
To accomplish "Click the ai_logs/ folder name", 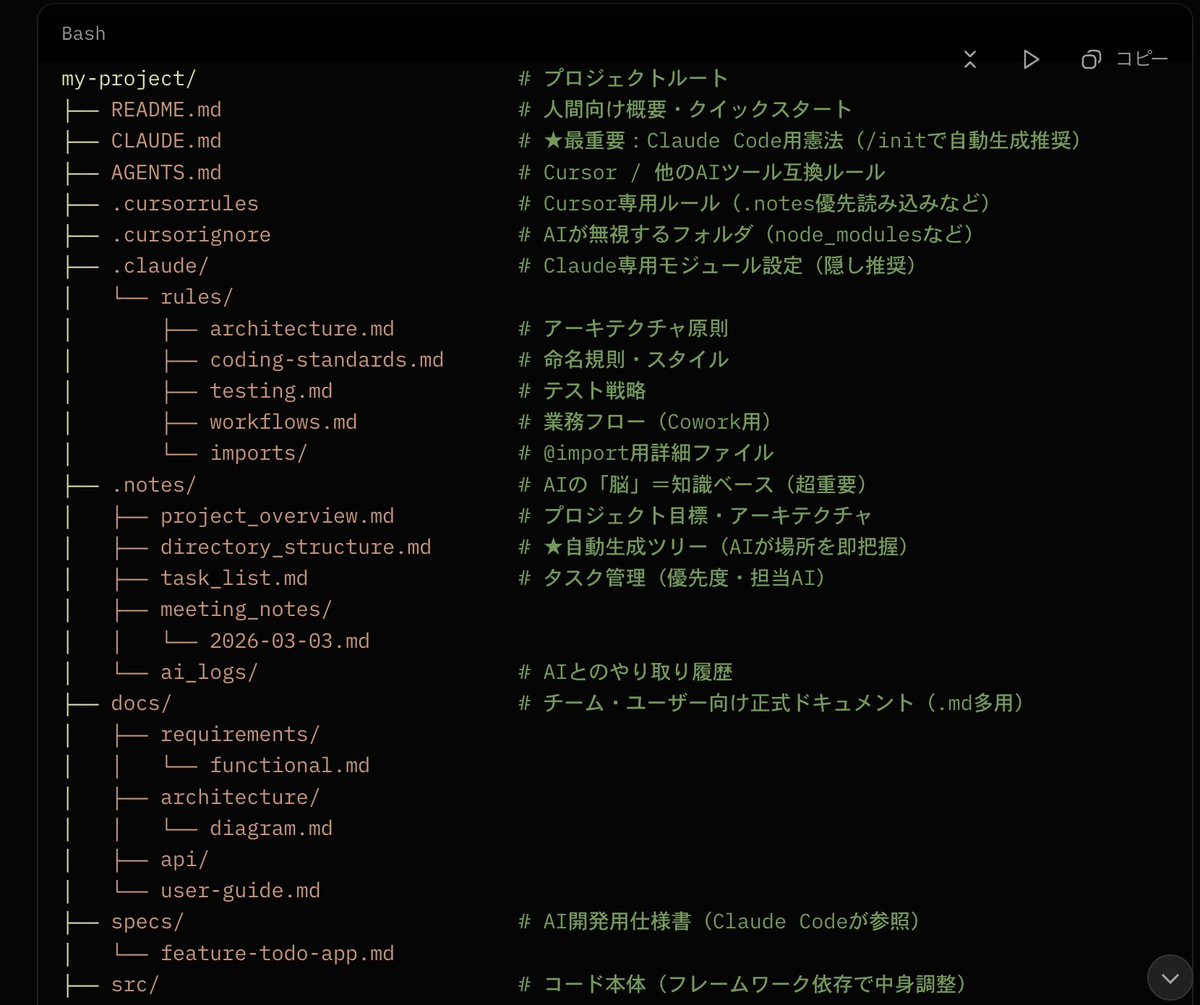I will tap(209, 672).
